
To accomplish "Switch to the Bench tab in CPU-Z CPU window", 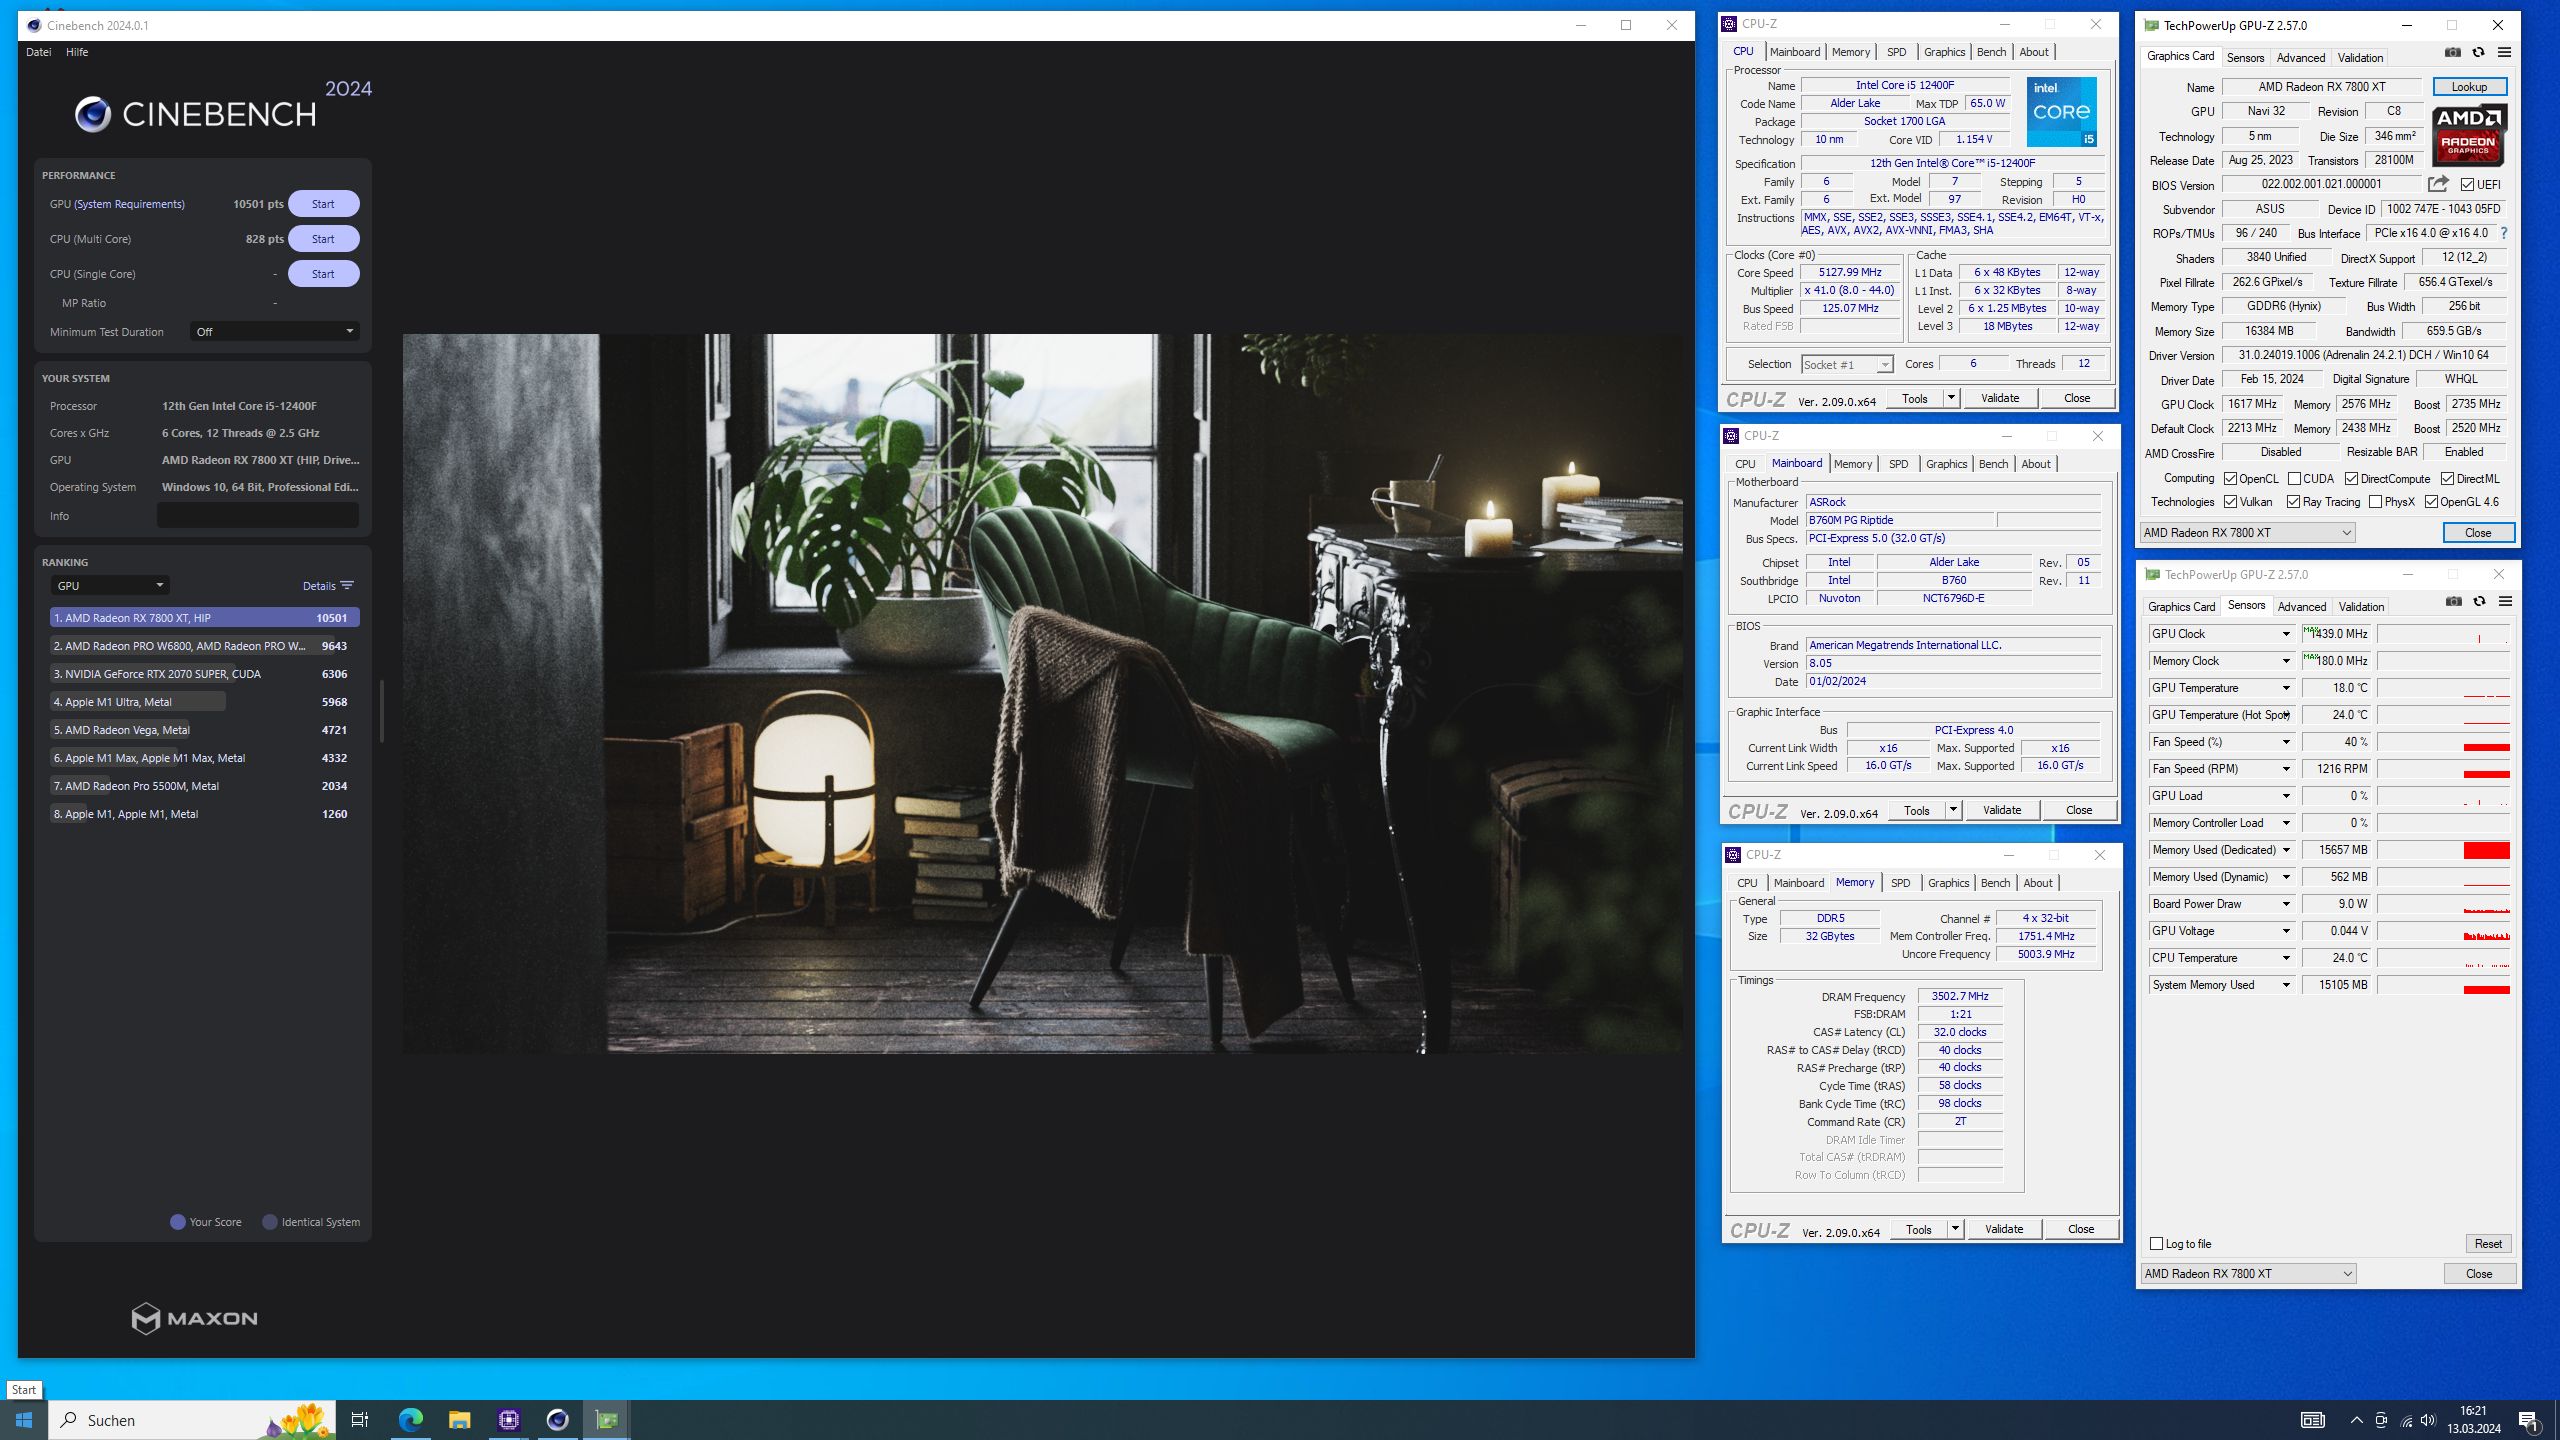I will pos(1991,52).
